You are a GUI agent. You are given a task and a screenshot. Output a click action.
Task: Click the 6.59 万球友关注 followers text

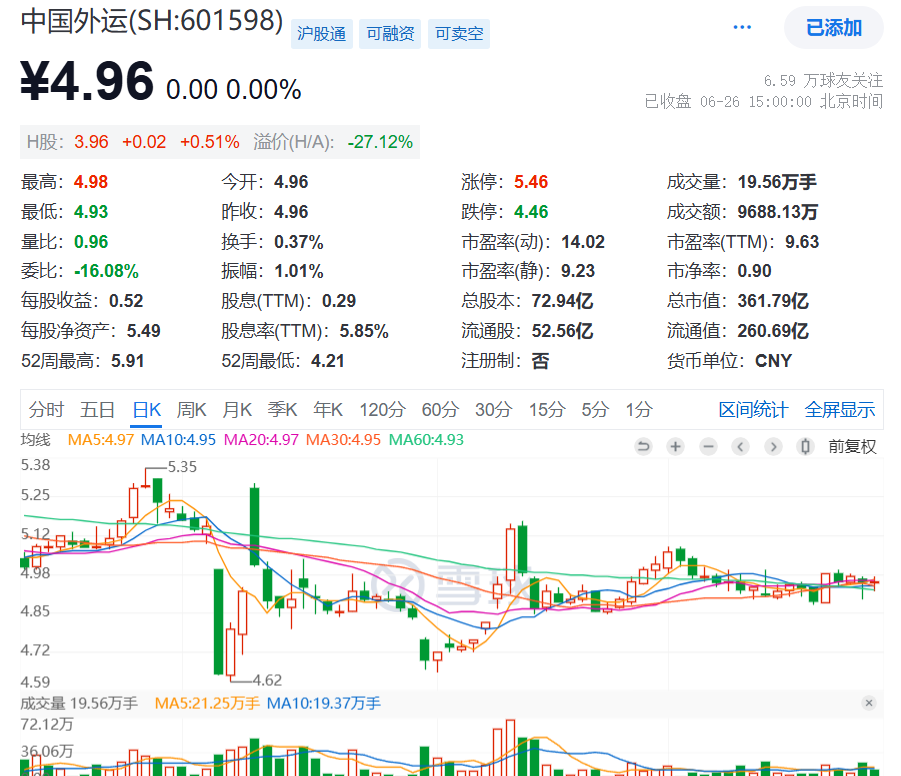(823, 80)
